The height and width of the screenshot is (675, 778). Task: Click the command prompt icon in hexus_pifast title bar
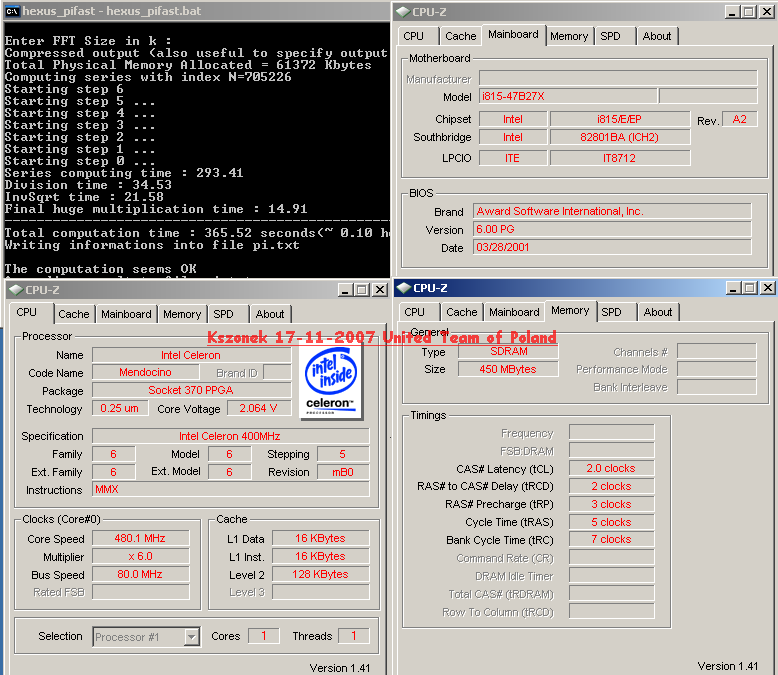[12, 11]
